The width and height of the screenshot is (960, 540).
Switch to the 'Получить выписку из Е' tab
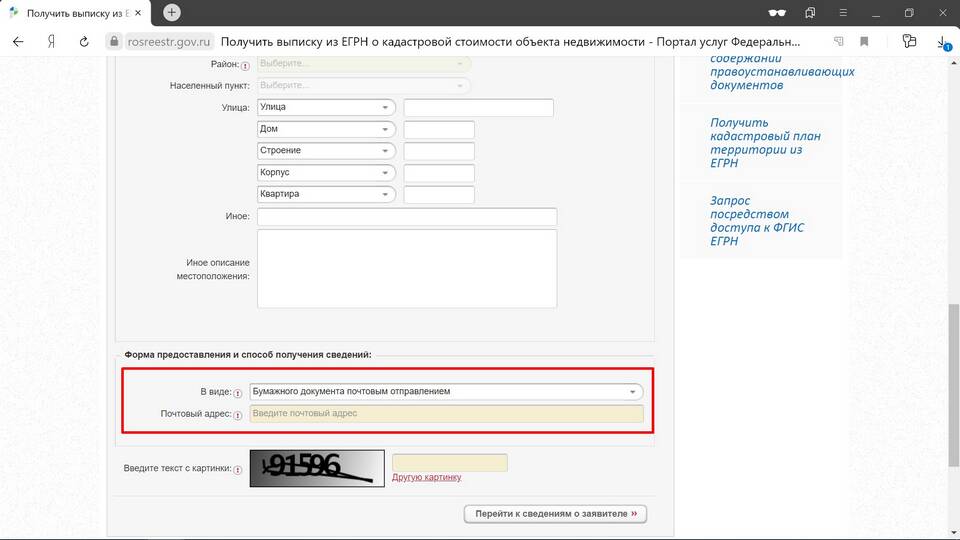point(80,13)
